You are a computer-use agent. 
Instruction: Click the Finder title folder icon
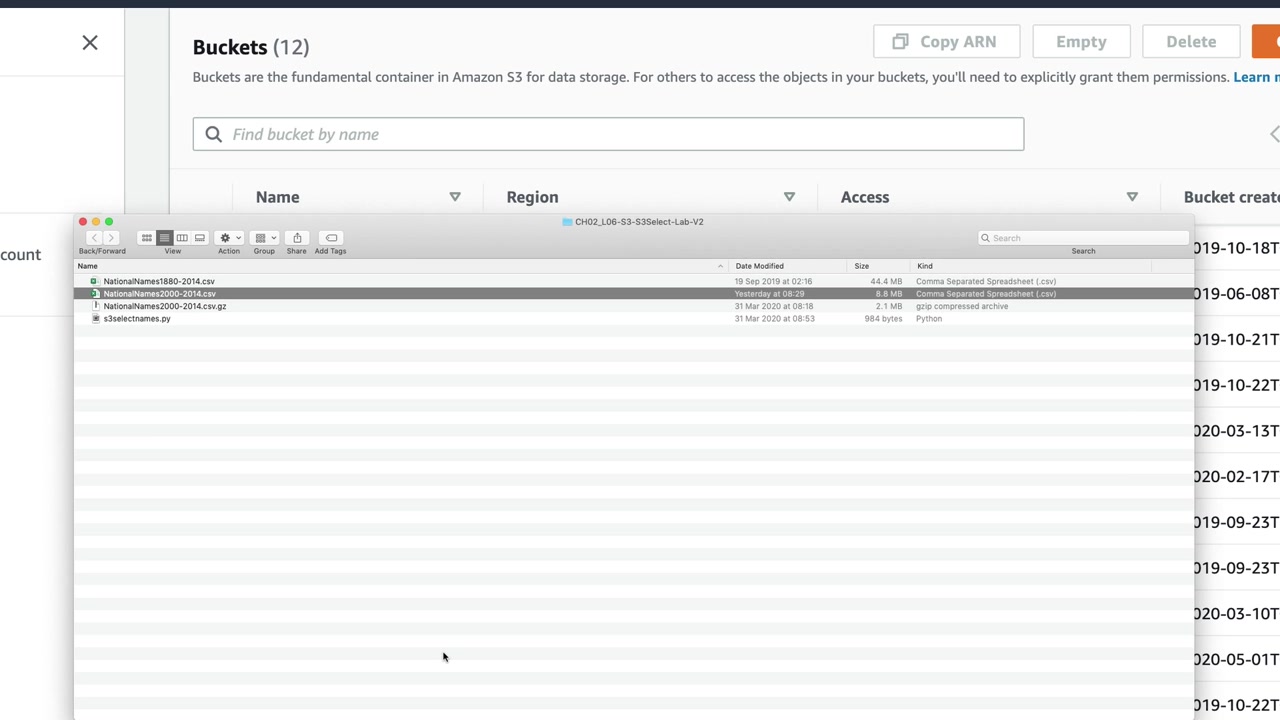(x=567, y=222)
